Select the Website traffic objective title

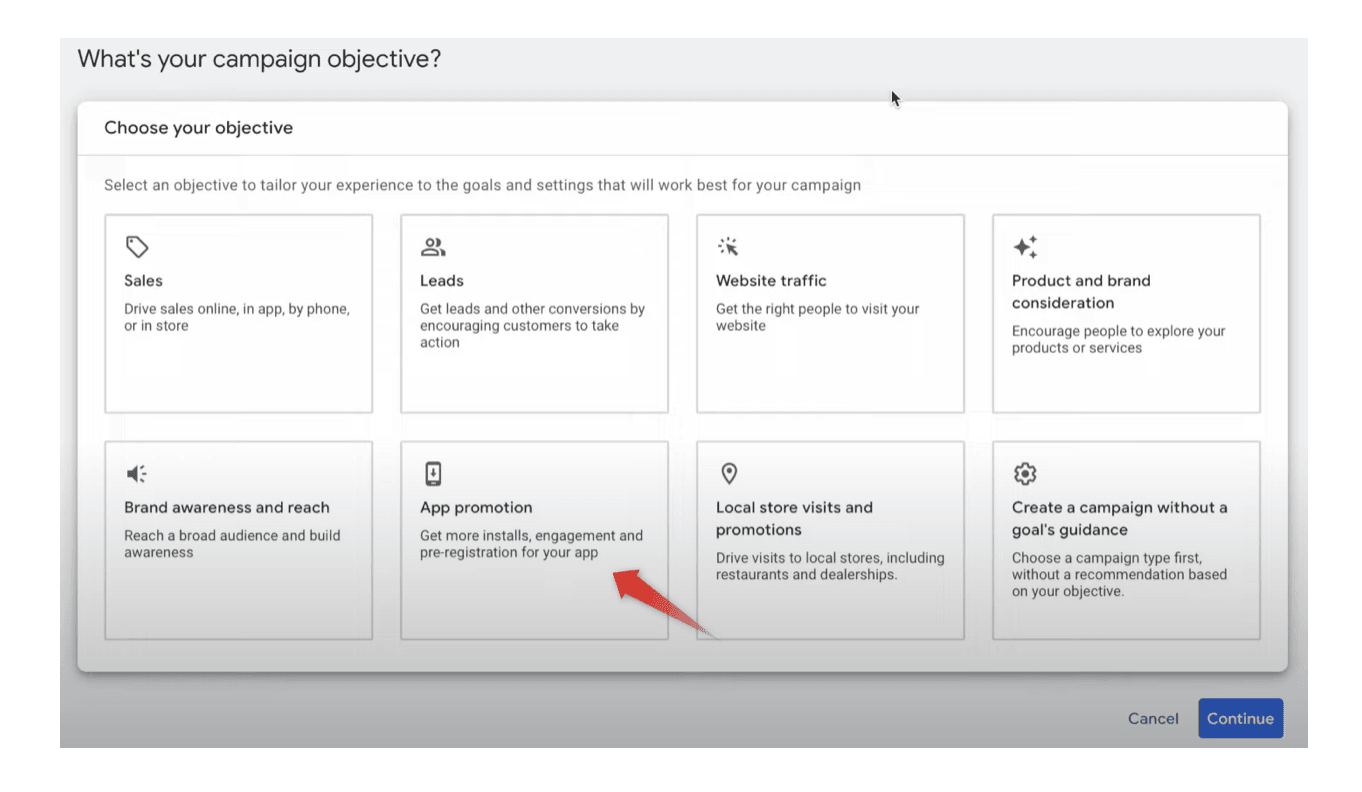(771, 281)
